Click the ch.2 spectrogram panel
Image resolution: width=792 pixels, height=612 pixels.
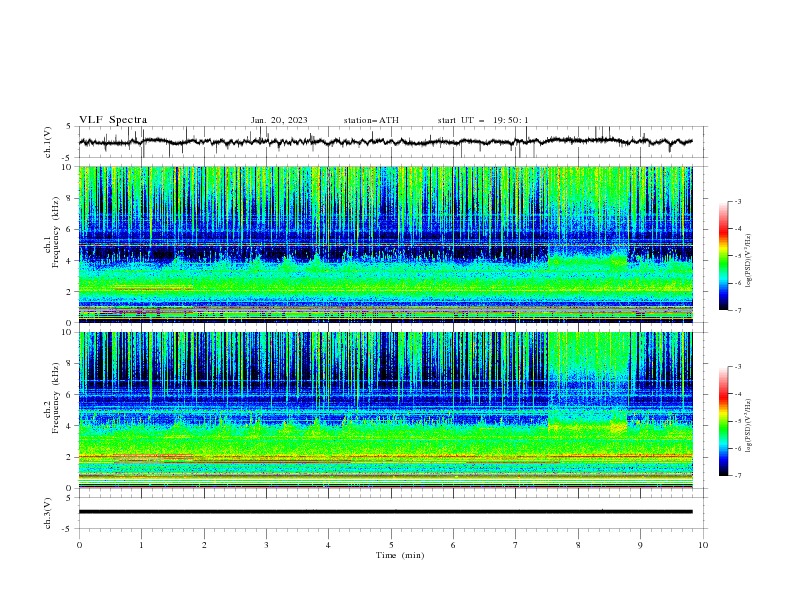coord(385,410)
